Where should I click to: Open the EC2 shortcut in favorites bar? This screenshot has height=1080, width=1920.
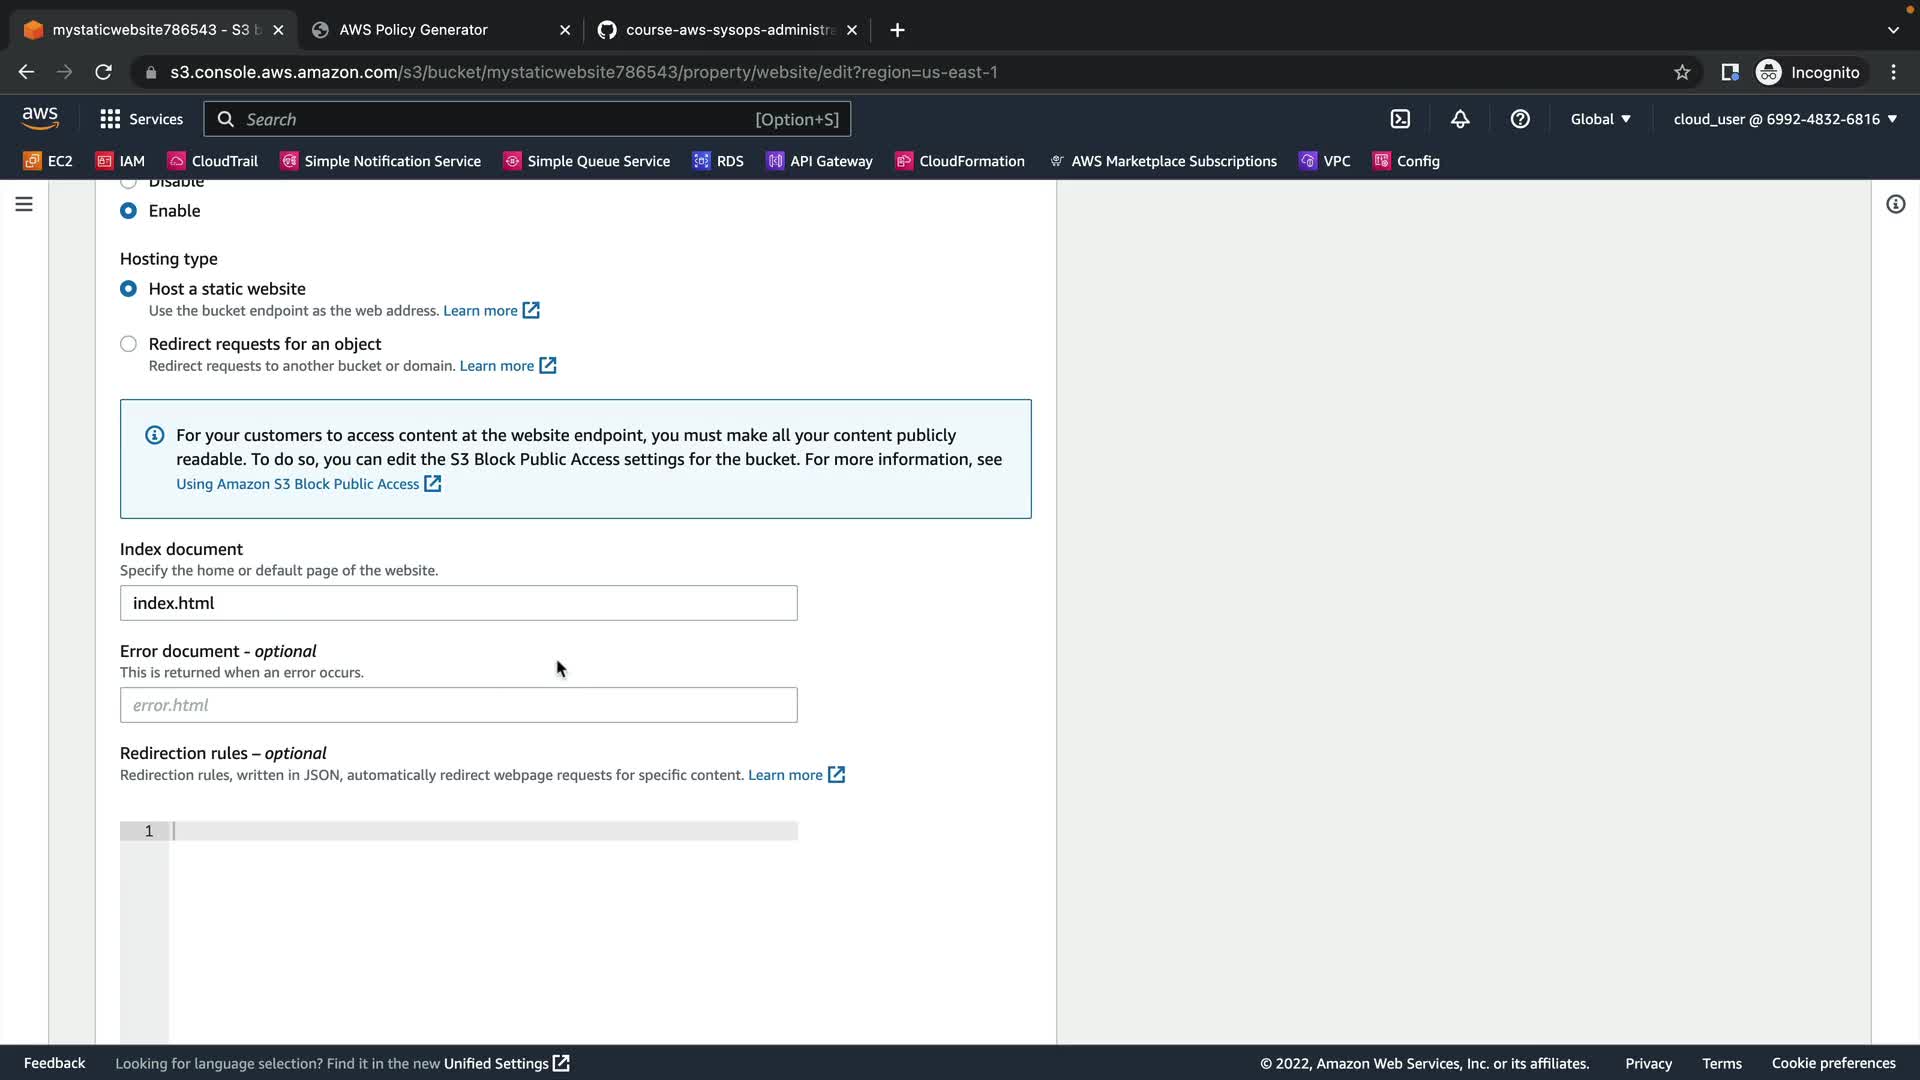pyautogui.click(x=48, y=161)
